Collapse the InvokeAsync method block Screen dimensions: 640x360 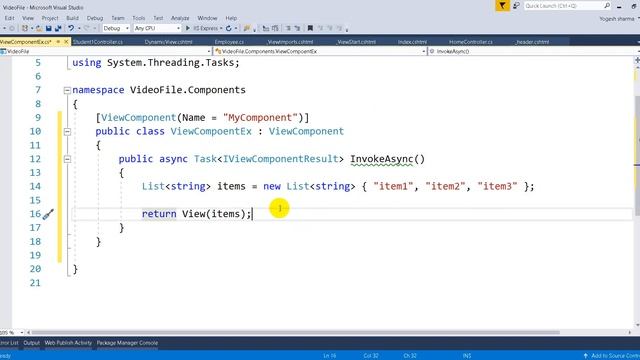pos(67,159)
